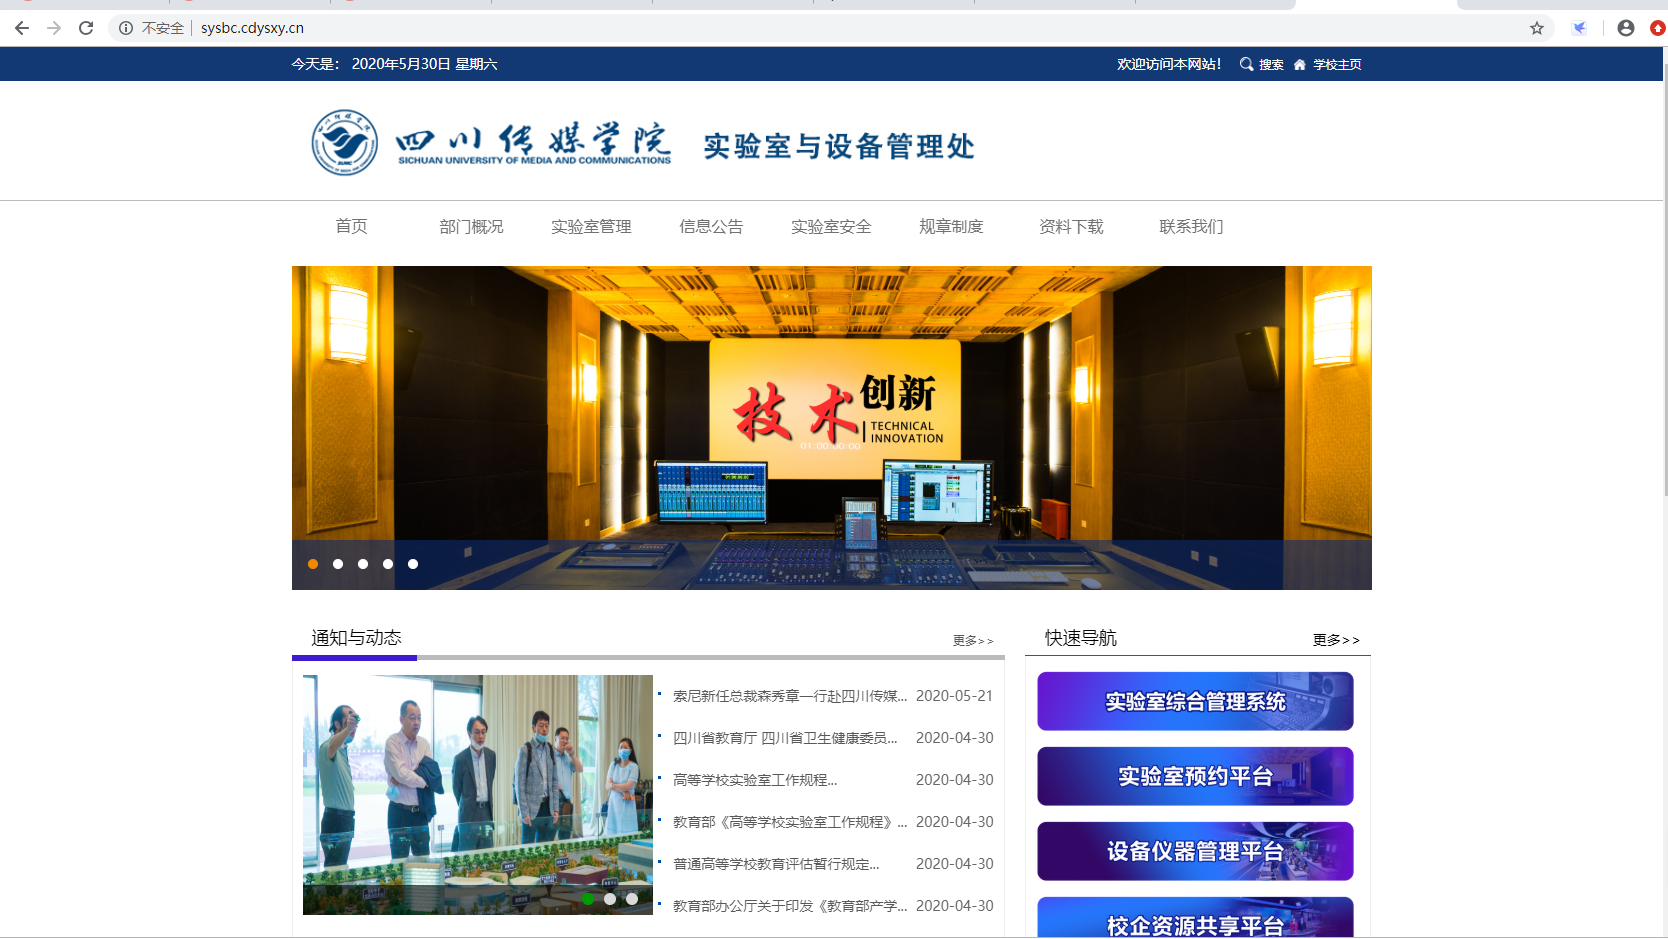Expand more links in 快速导航 section

click(1336, 640)
